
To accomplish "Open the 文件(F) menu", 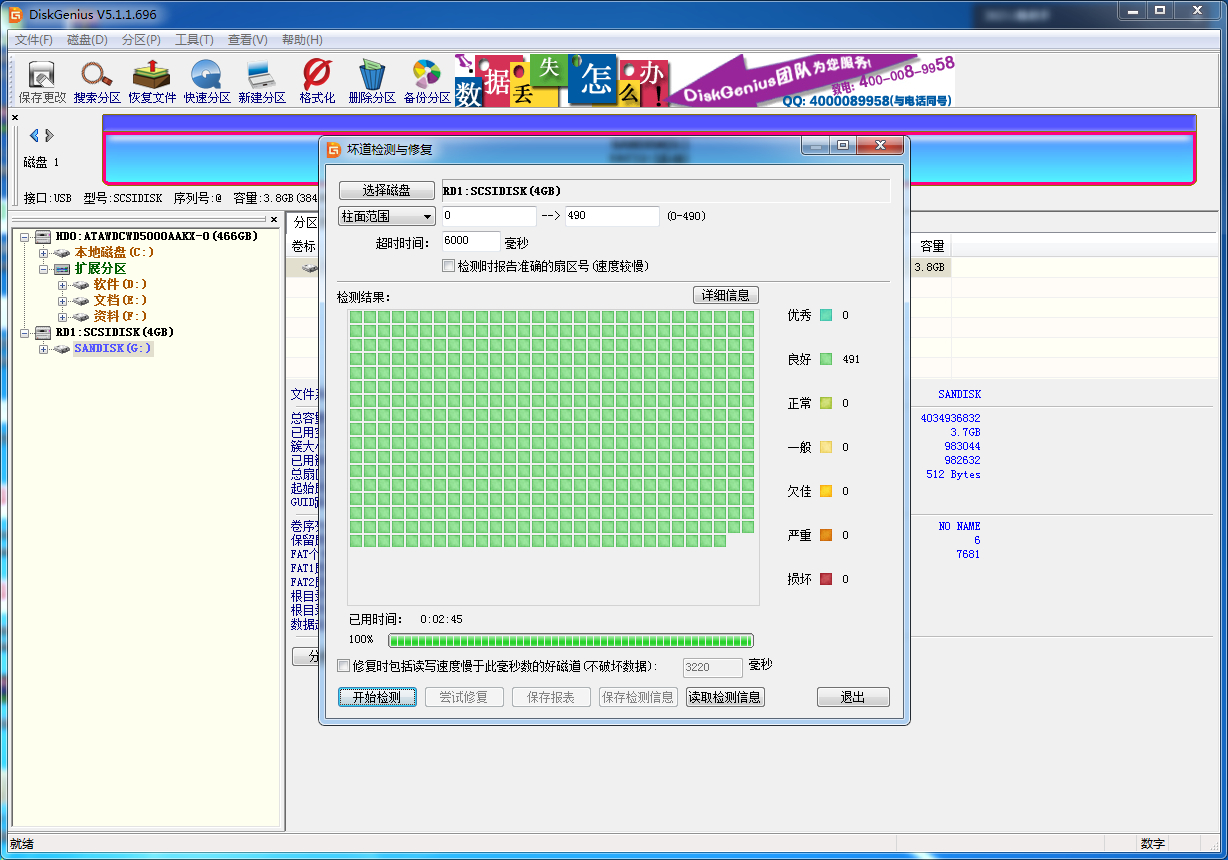I will point(34,40).
